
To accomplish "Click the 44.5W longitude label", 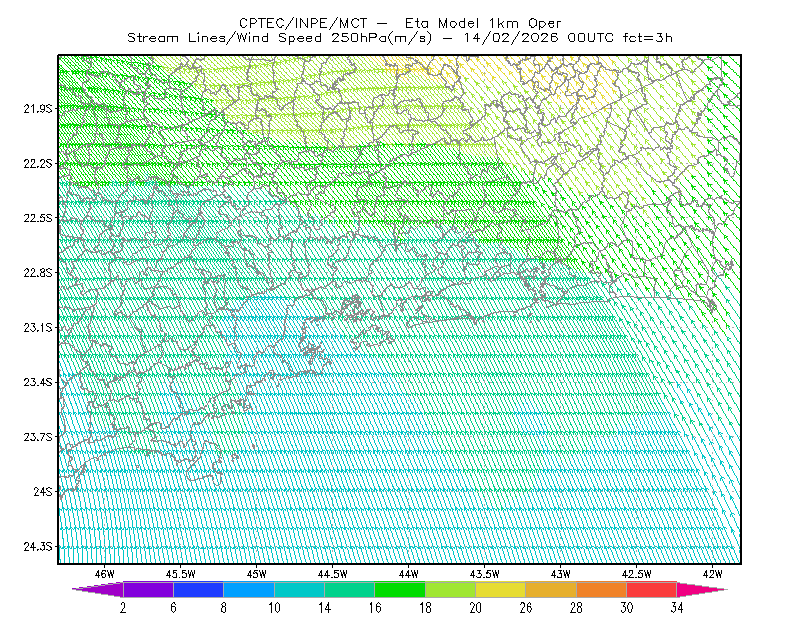I will click(x=333, y=574).
